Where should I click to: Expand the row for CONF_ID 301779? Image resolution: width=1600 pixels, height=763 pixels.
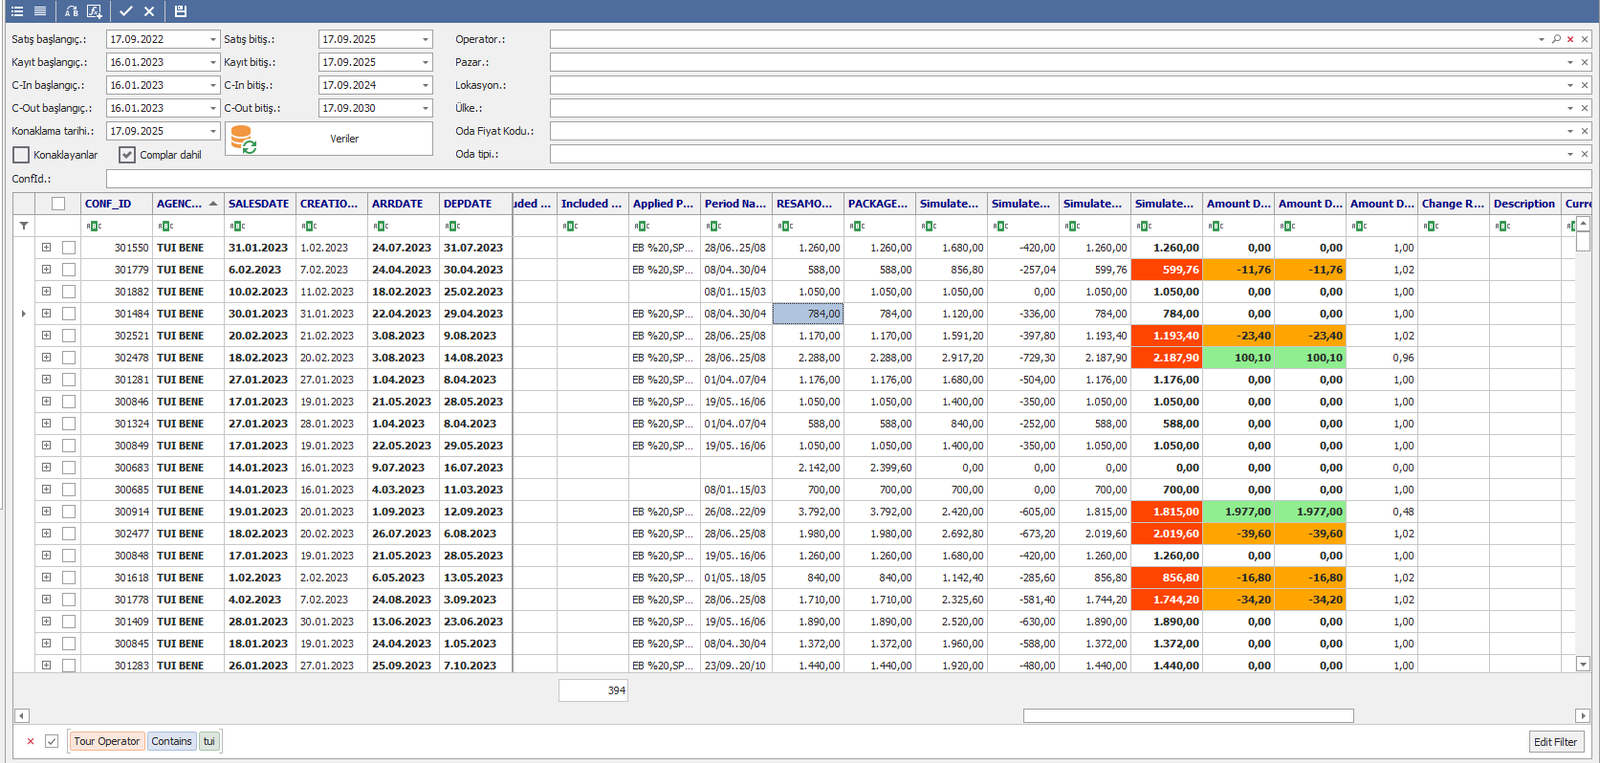tap(46, 270)
